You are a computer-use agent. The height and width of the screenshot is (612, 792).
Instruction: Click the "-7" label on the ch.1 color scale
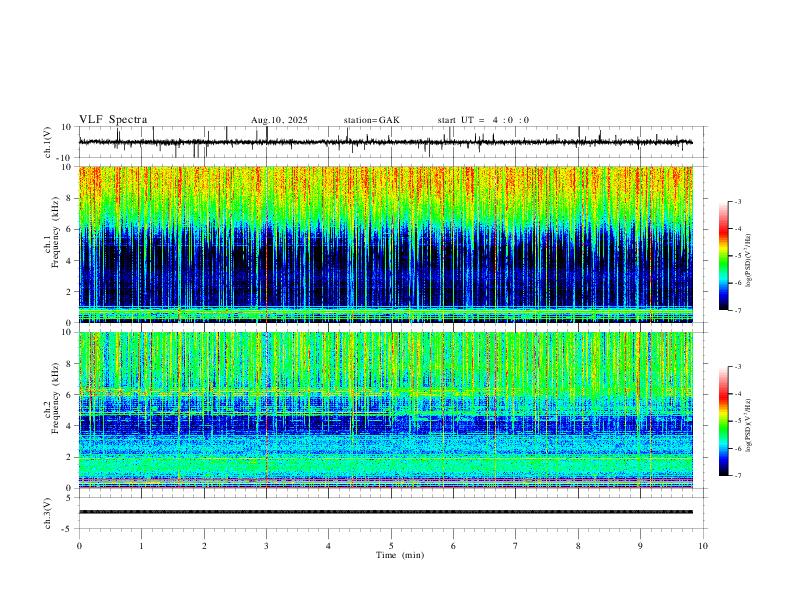pos(738,310)
